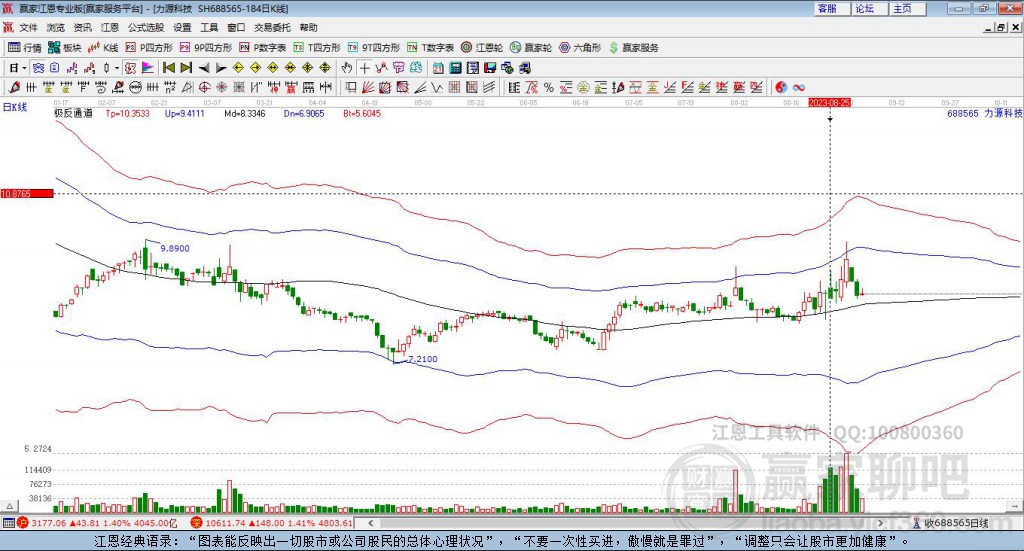Click the 主页 homepage button
Viewport: 1024px width, 551px height.
pyautogui.click(x=908, y=8)
